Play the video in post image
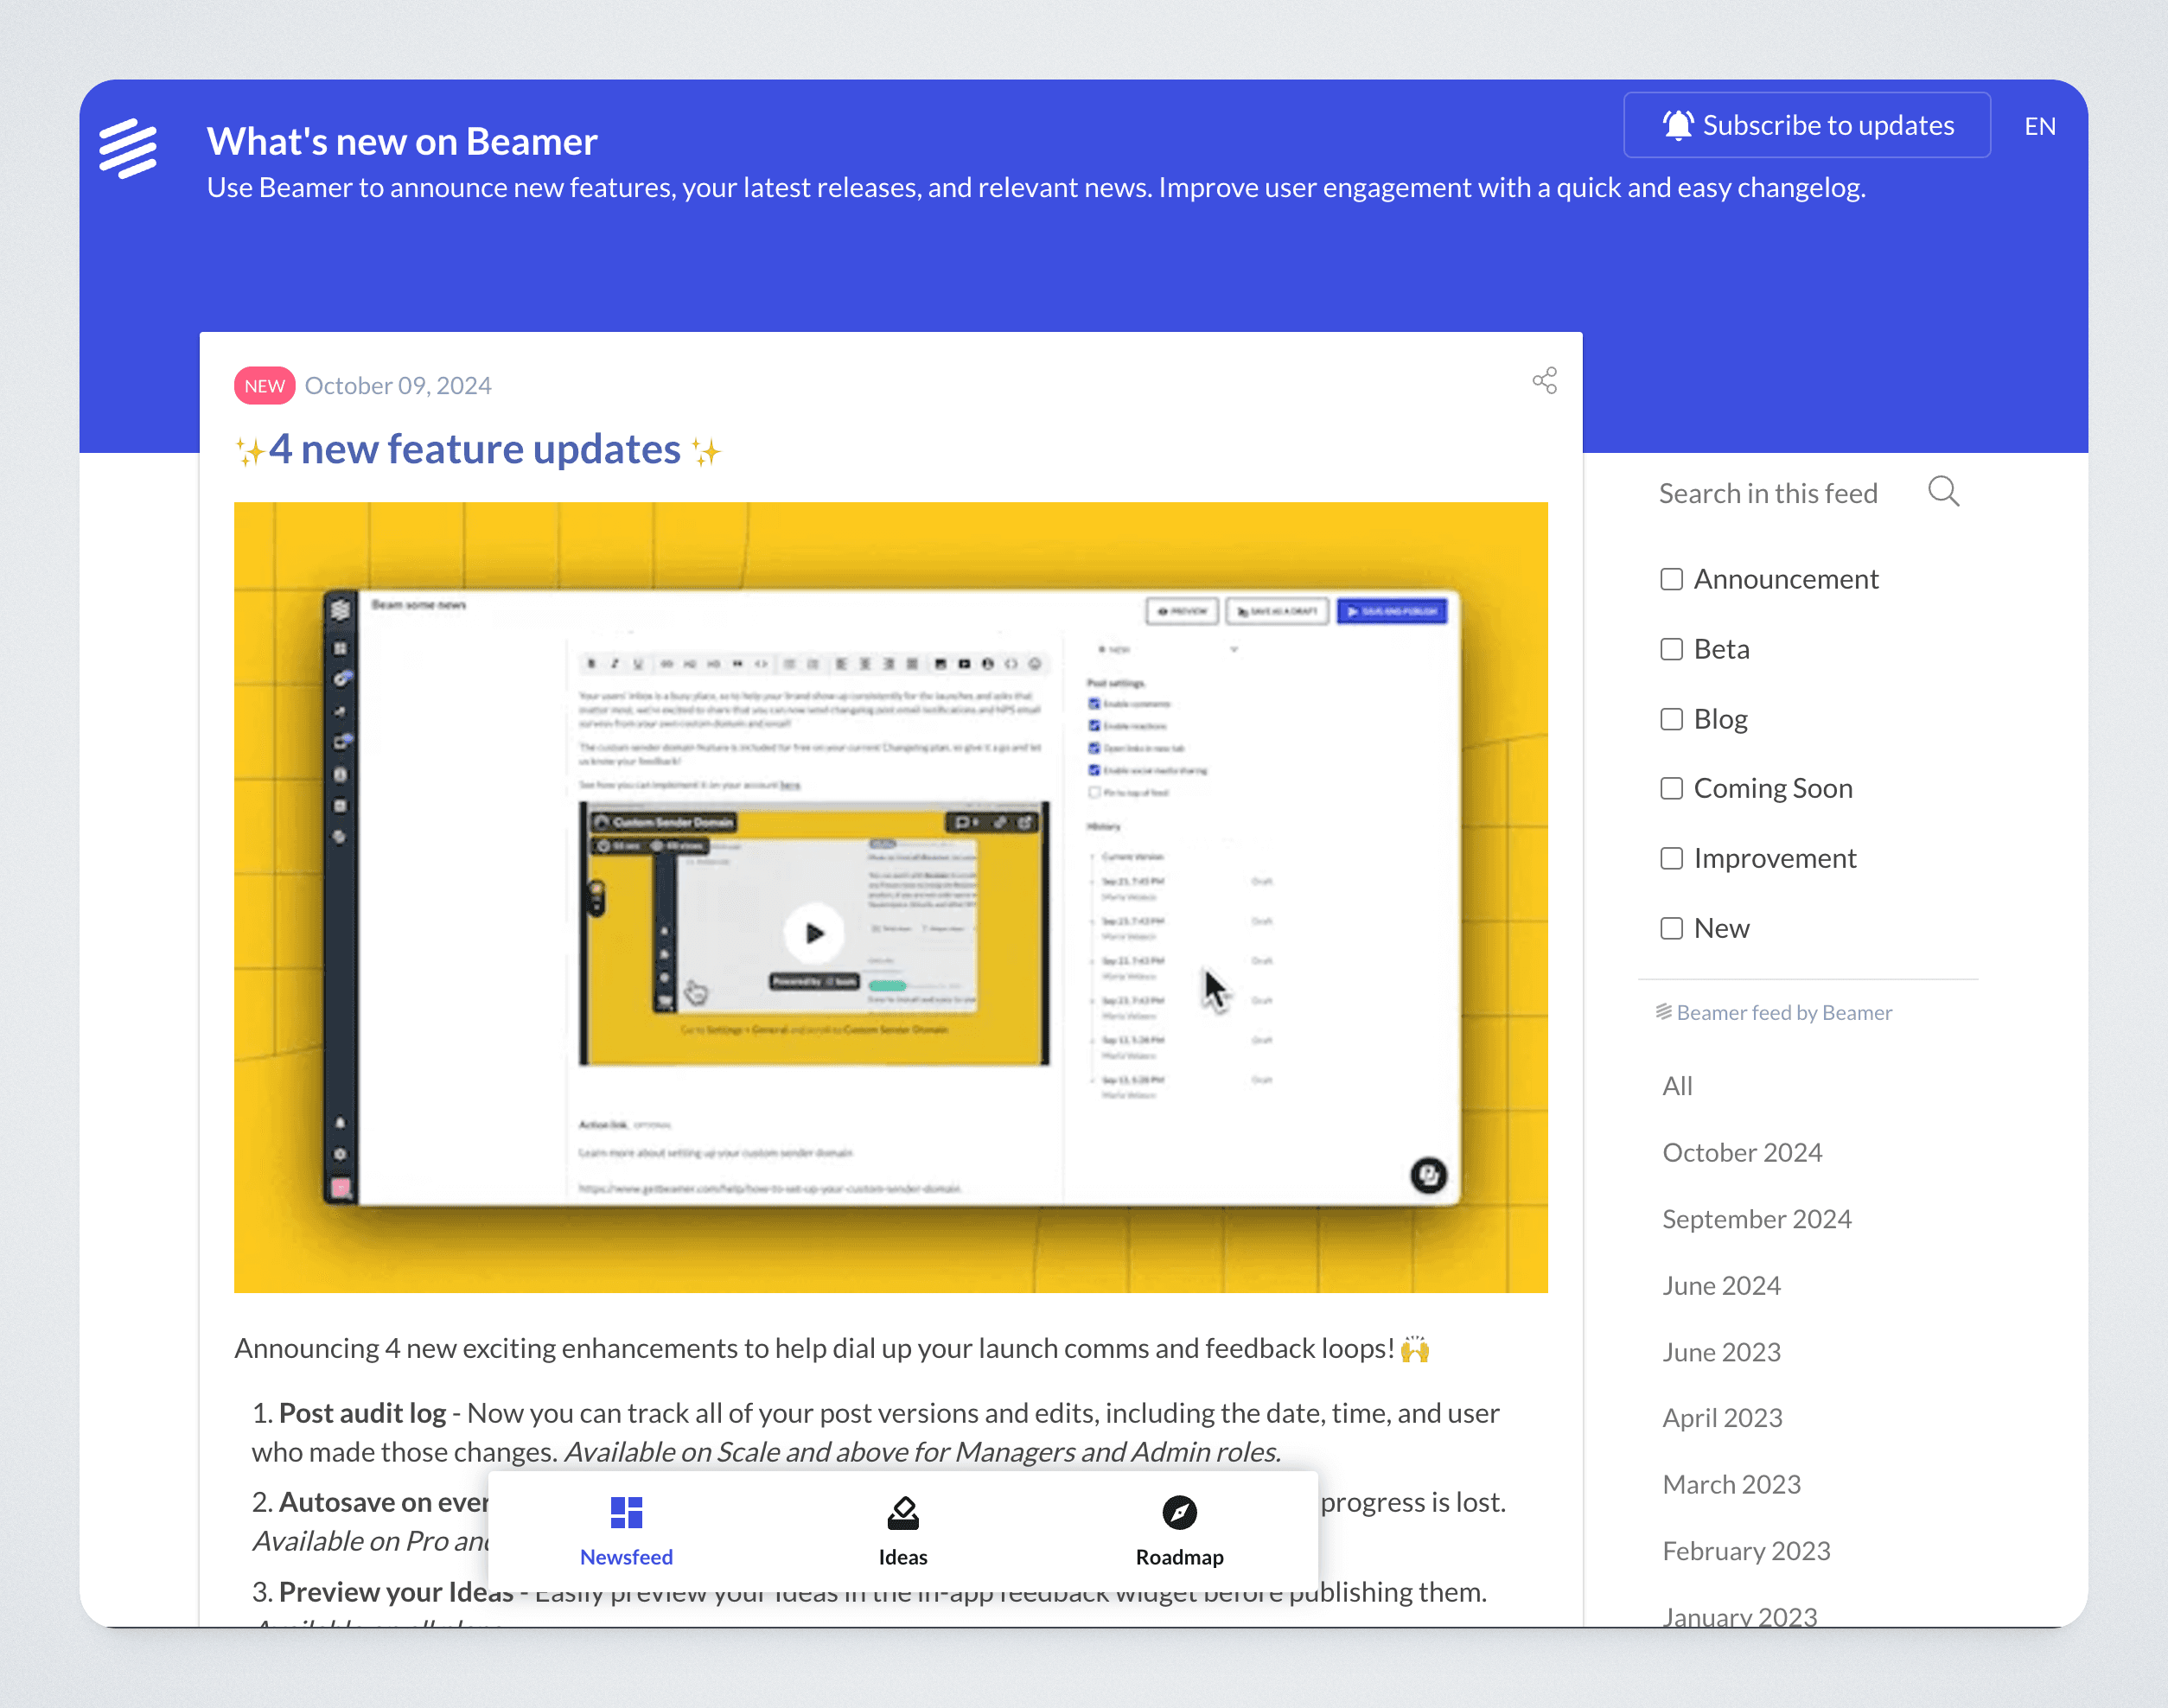Viewport: 2168px width, 1708px height. (x=814, y=933)
